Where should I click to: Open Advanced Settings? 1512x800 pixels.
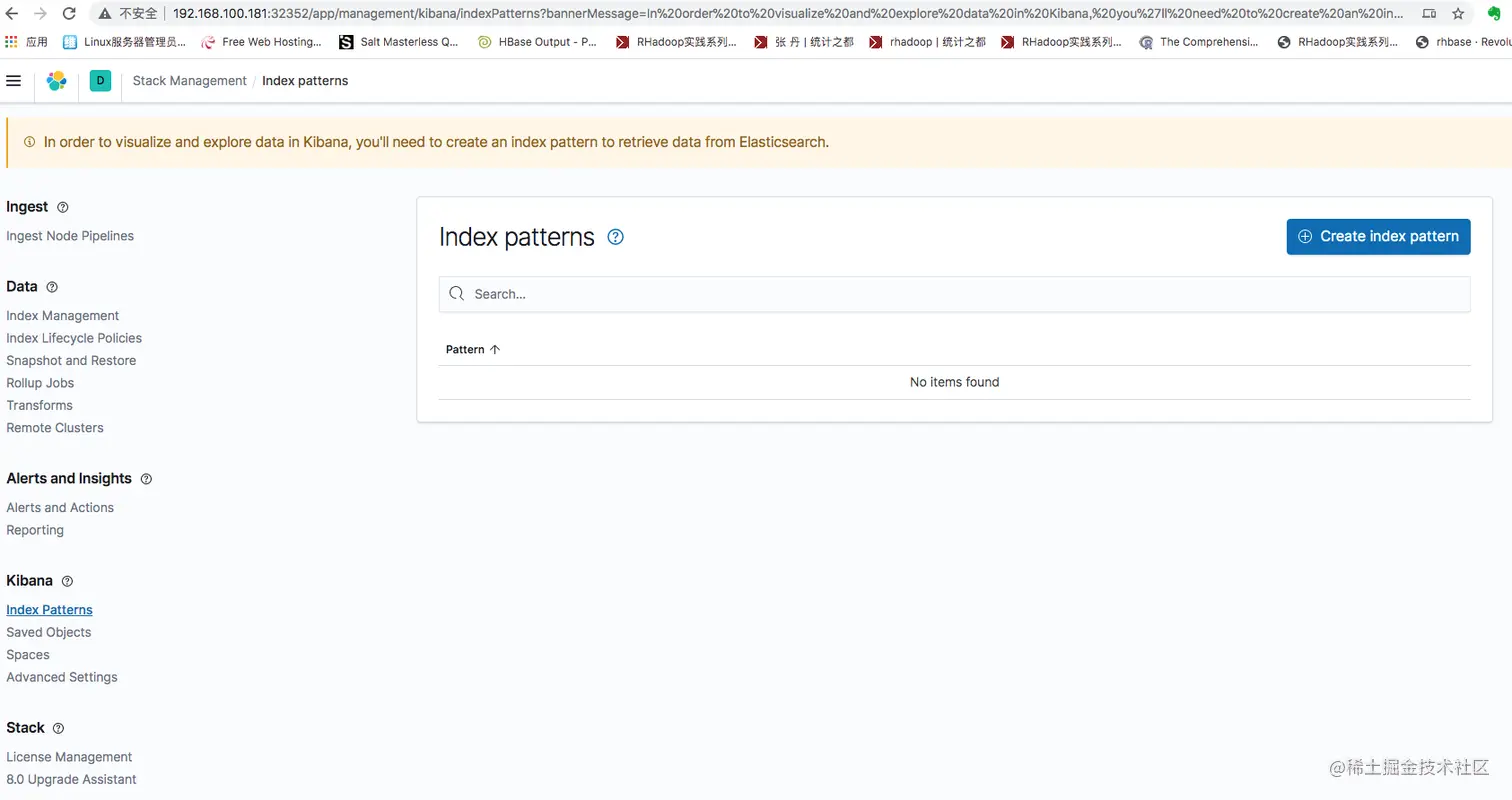click(x=62, y=678)
